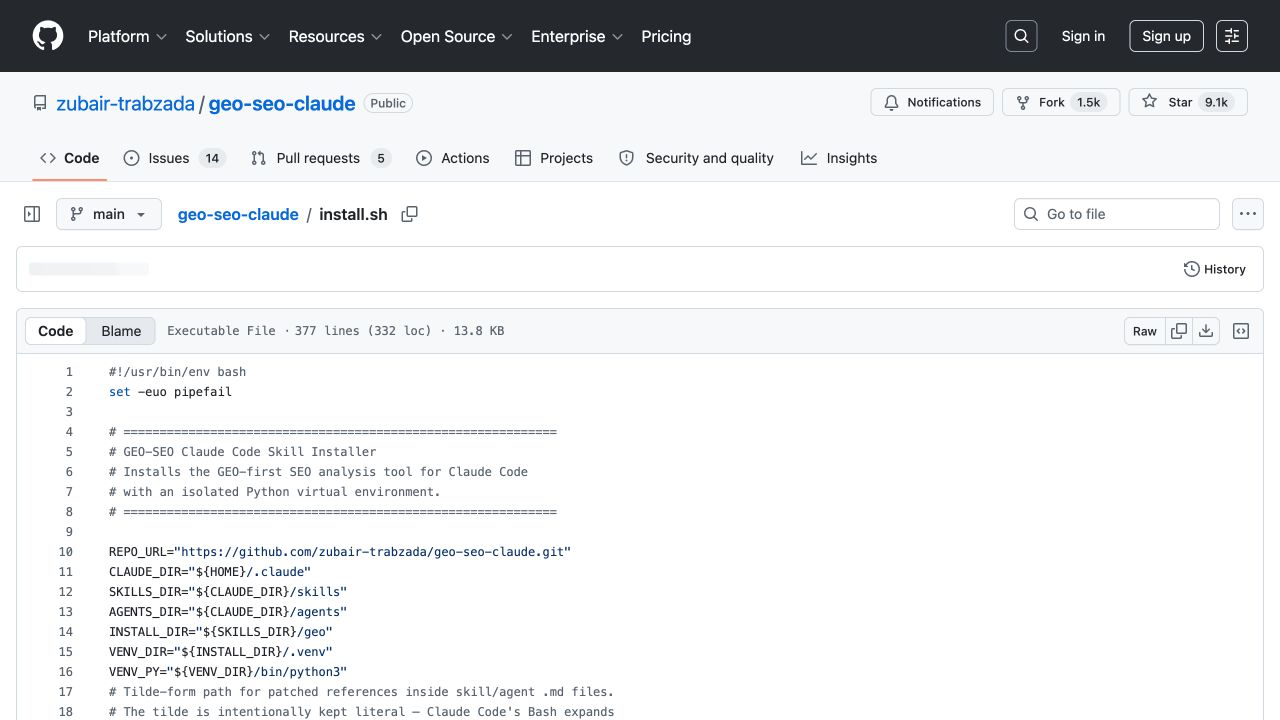Click the CLAUDE_DIR code line
The width and height of the screenshot is (1280, 720).
[210, 572]
